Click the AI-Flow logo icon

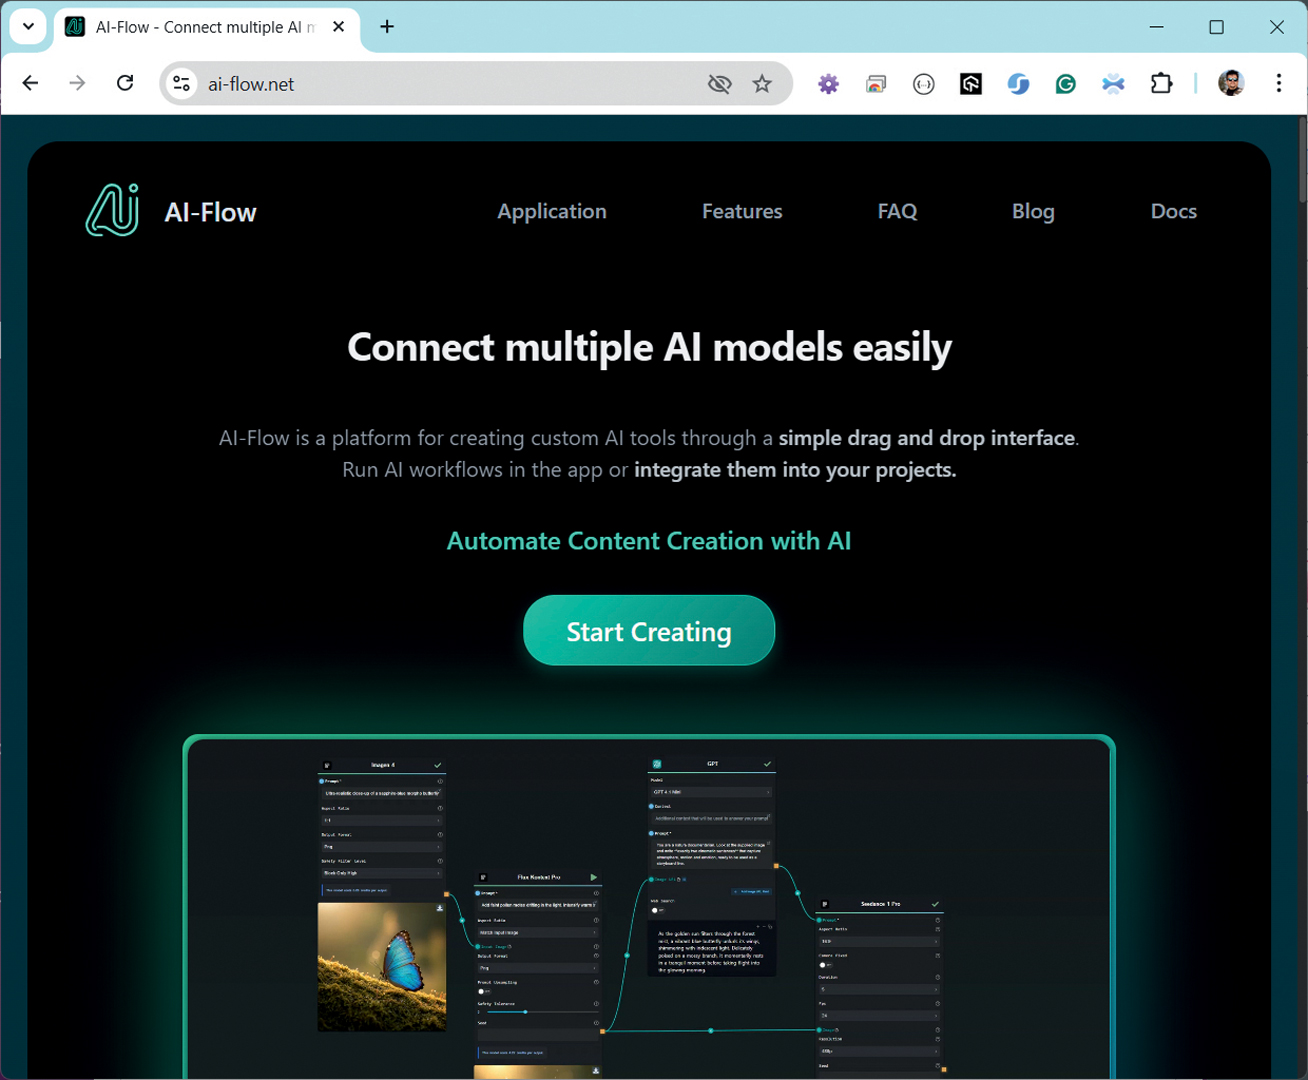[x=112, y=211]
